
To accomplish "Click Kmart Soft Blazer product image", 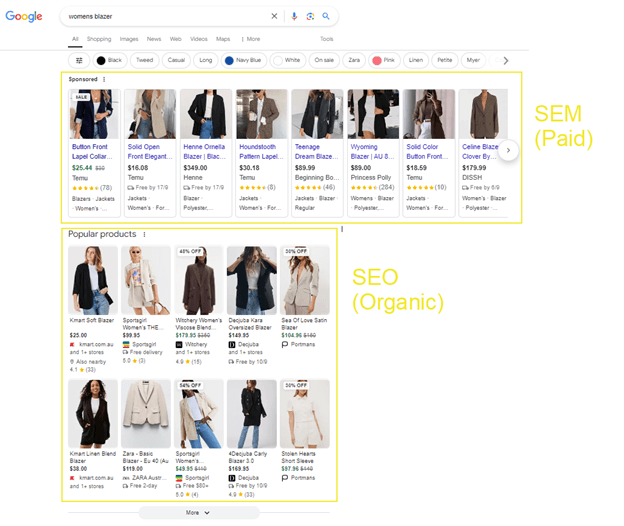I will click(93, 281).
